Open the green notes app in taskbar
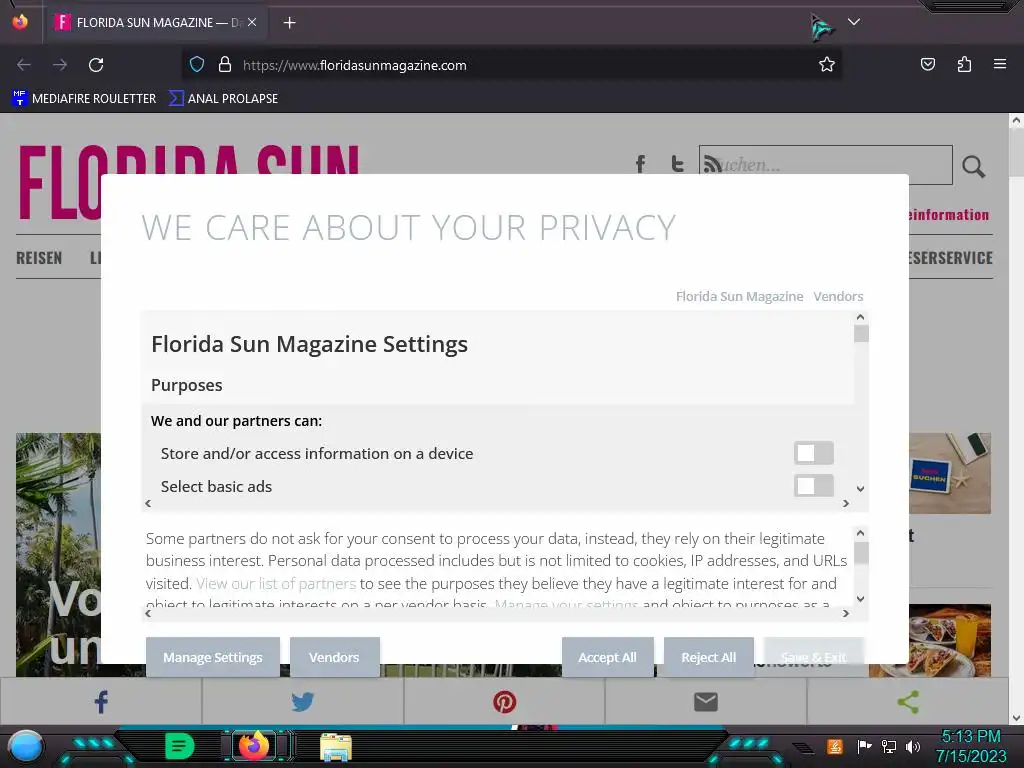 pyautogui.click(x=179, y=746)
